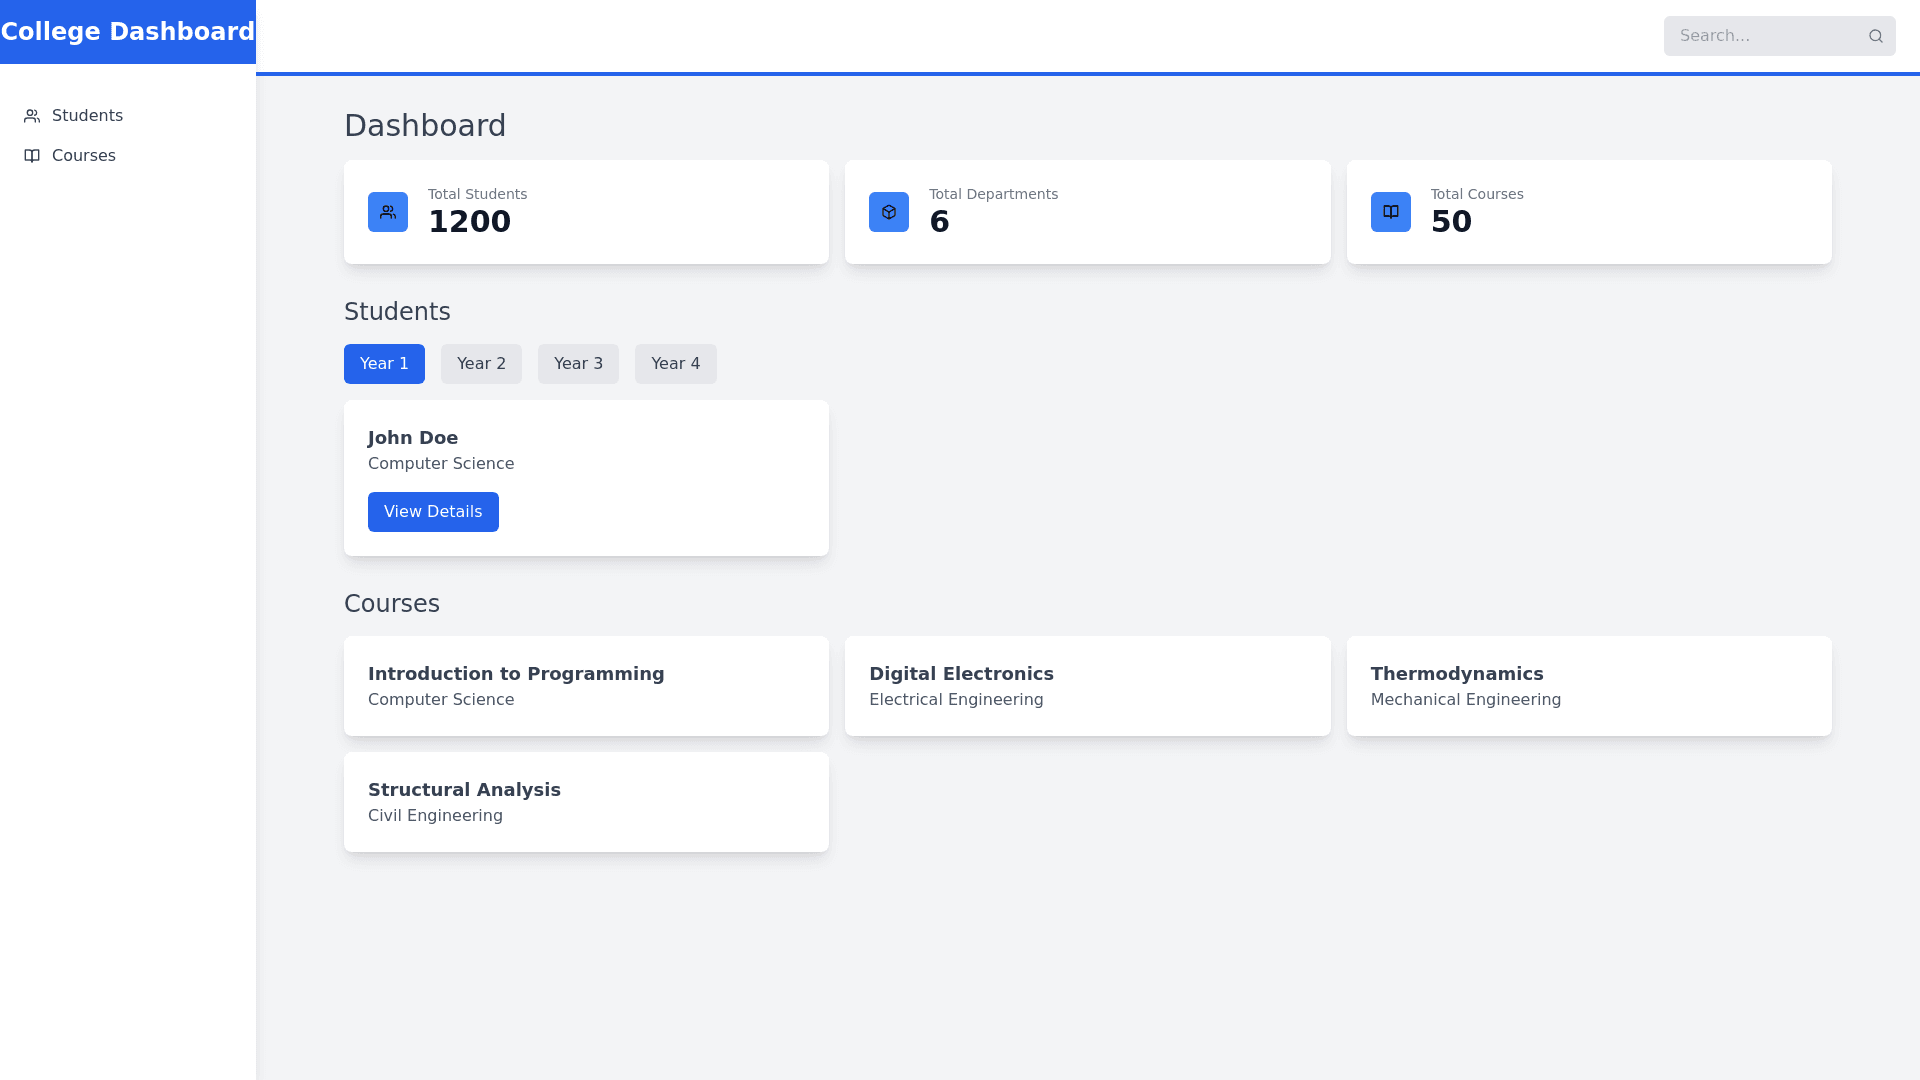Click the Courses book icon in sidebar
Screen dimensions: 1920x1080
[32, 156]
